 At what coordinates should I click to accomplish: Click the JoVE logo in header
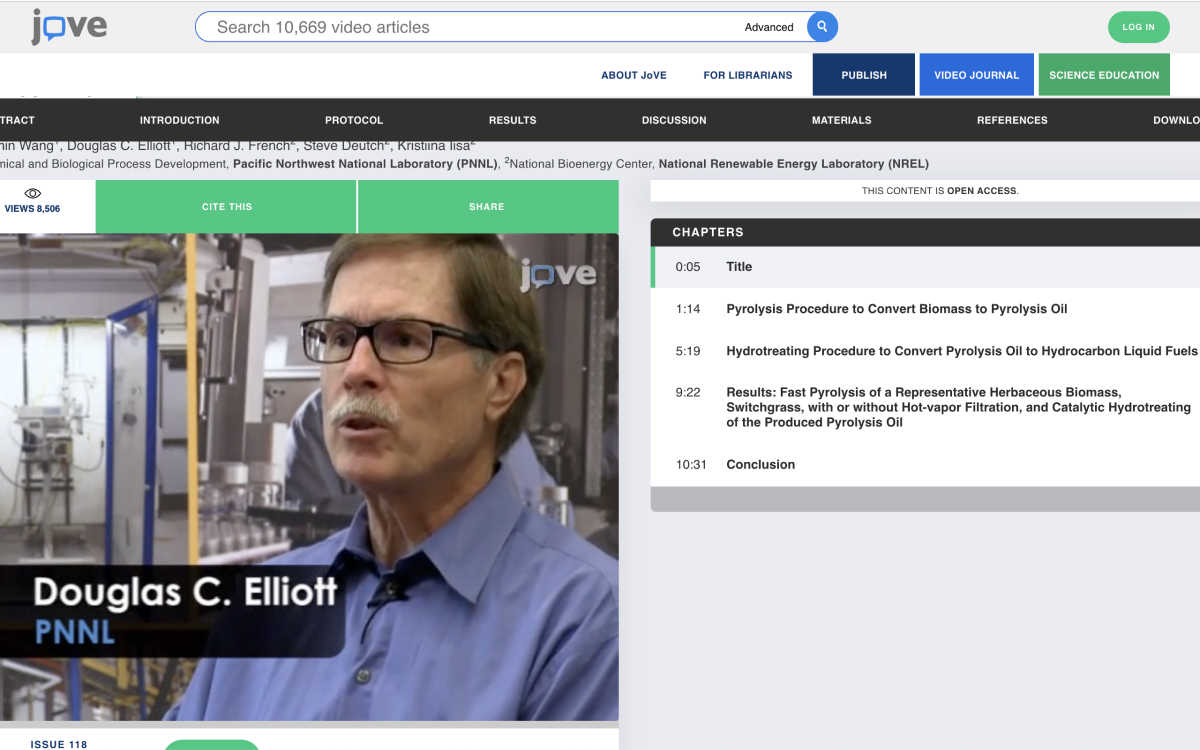coord(68,27)
